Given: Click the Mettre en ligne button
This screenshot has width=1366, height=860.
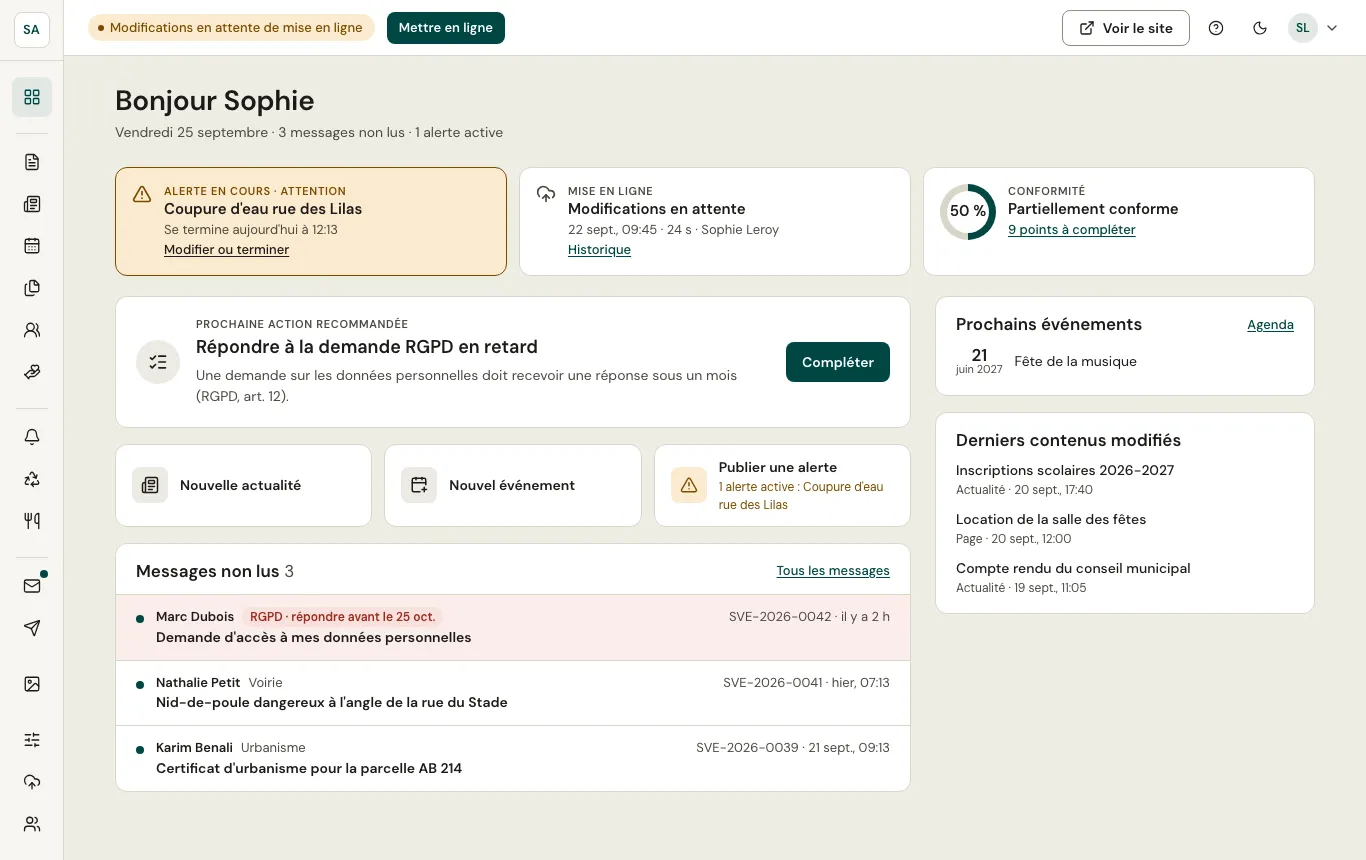Looking at the screenshot, I should click(x=446, y=28).
